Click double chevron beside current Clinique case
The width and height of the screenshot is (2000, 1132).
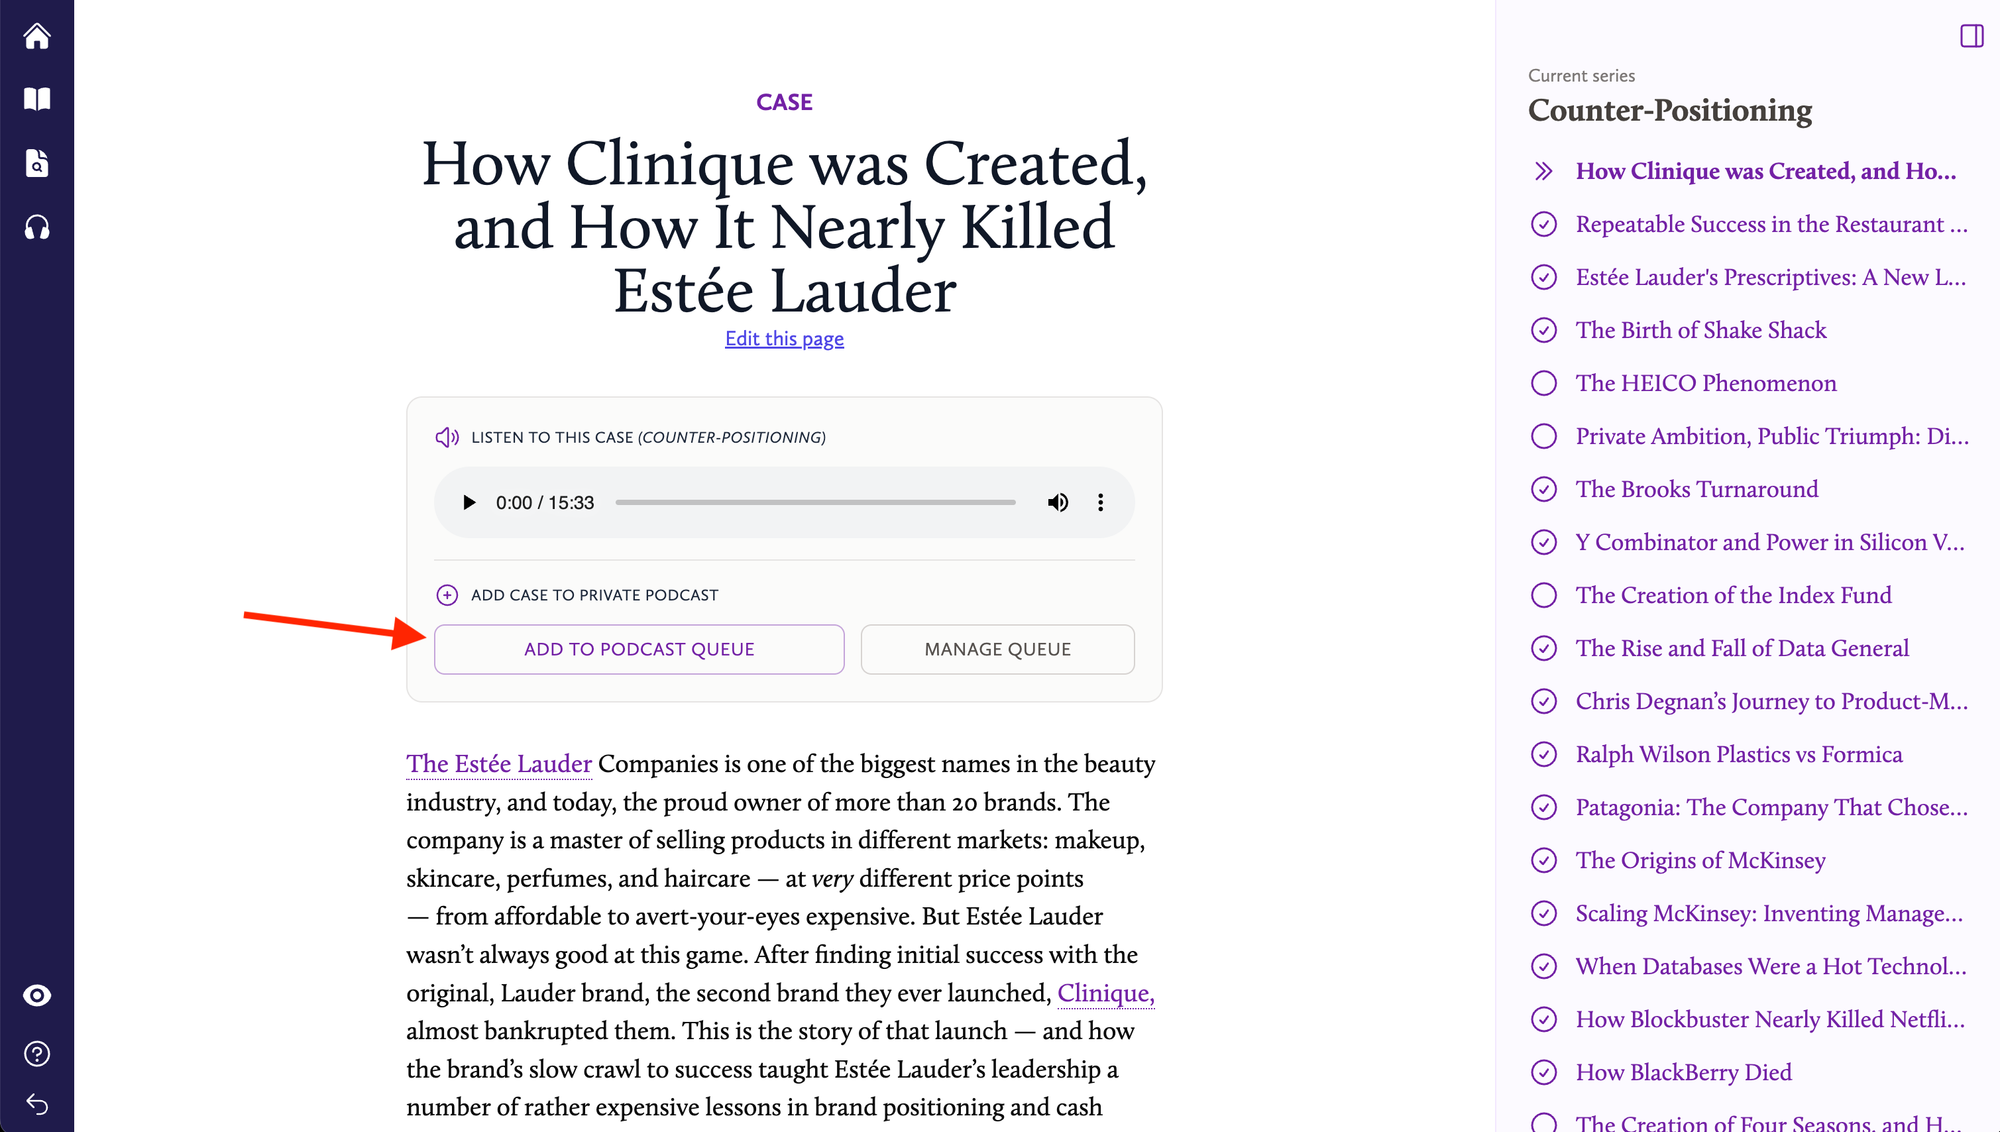click(1544, 171)
